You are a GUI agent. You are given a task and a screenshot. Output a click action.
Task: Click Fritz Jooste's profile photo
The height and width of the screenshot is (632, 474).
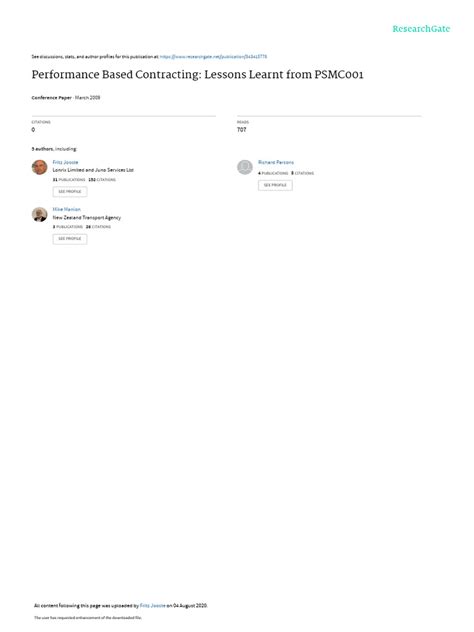pos(40,167)
